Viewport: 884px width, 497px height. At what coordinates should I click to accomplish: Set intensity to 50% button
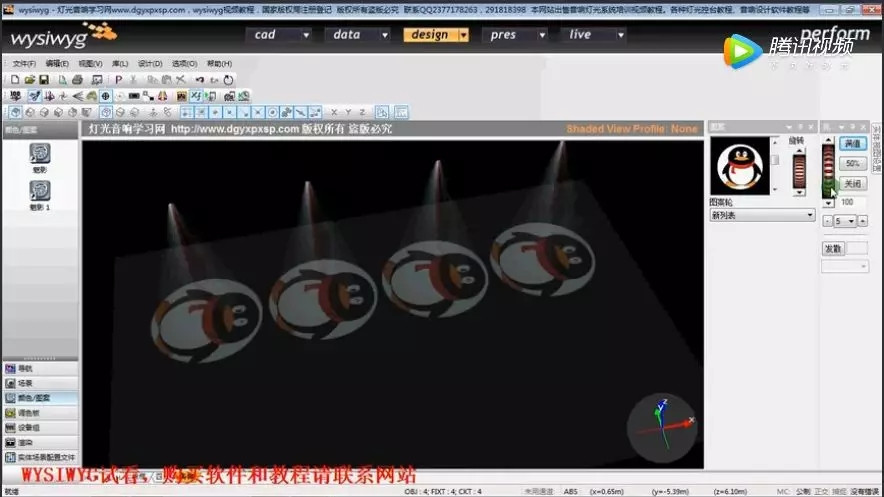tap(853, 163)
